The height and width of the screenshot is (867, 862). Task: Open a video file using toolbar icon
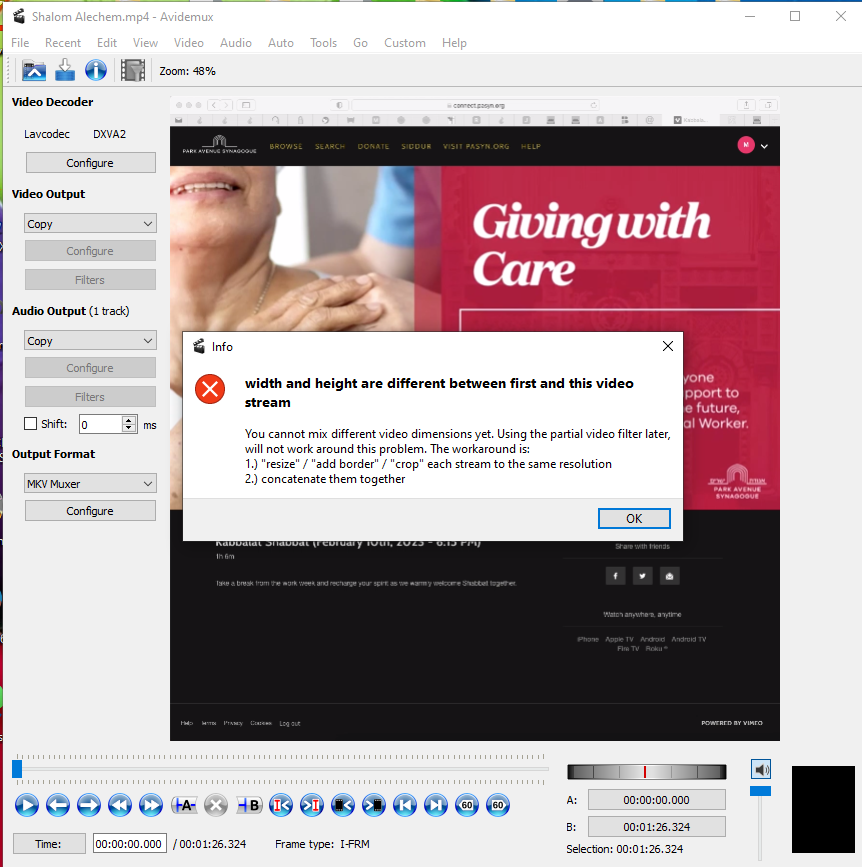34,70
